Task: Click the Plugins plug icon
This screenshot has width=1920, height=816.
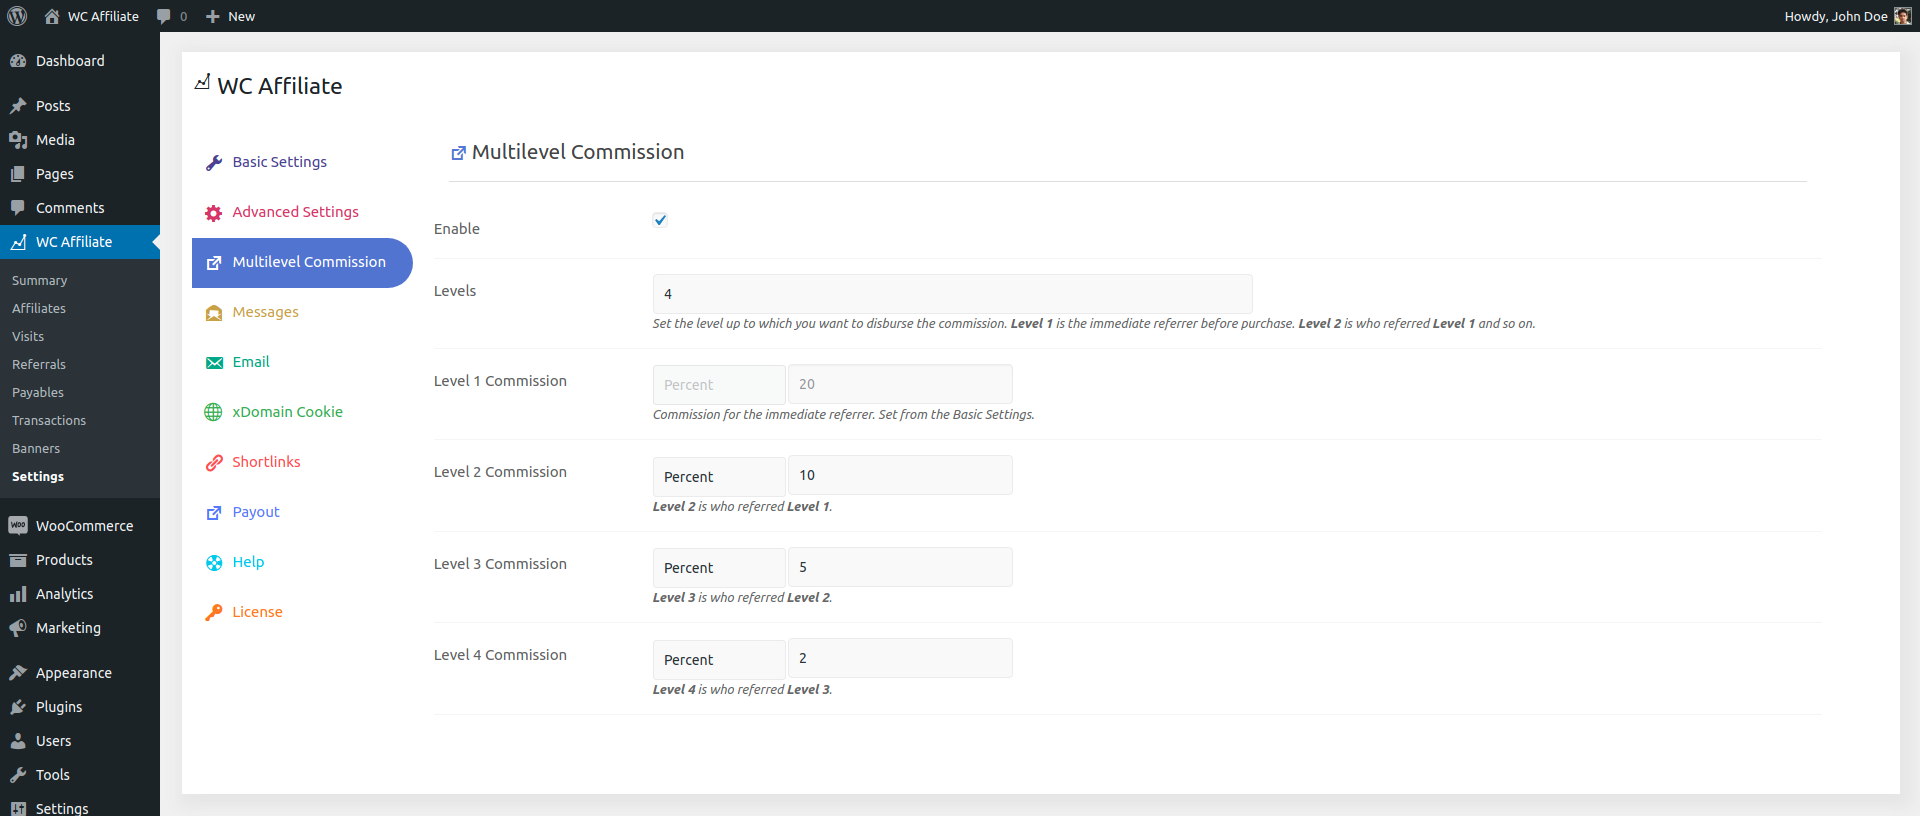Action: pyautogui.click(x=18, y=707)
